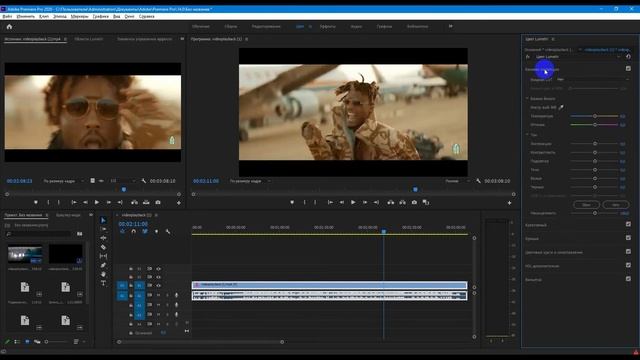Open the Маркеры menu
The height and width of the screenshot is (360, 640).
click(79, 17)
